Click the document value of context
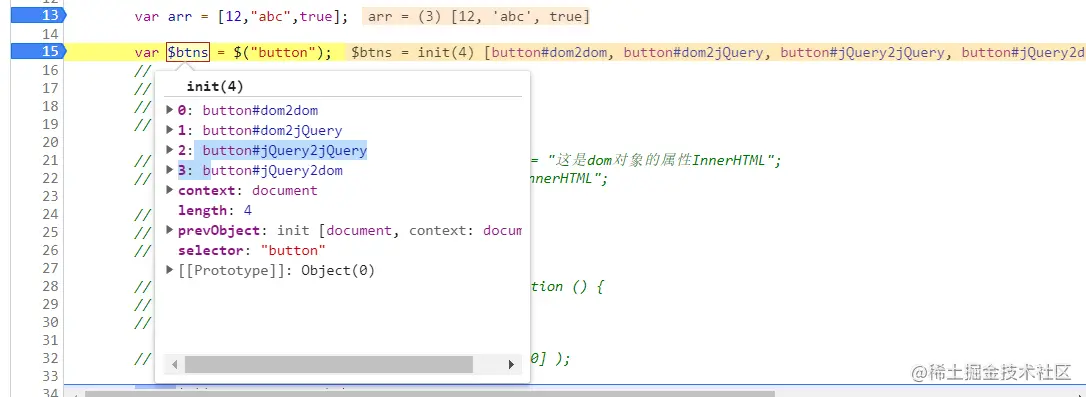The image size is (1086, 397). tap(285, 191)
